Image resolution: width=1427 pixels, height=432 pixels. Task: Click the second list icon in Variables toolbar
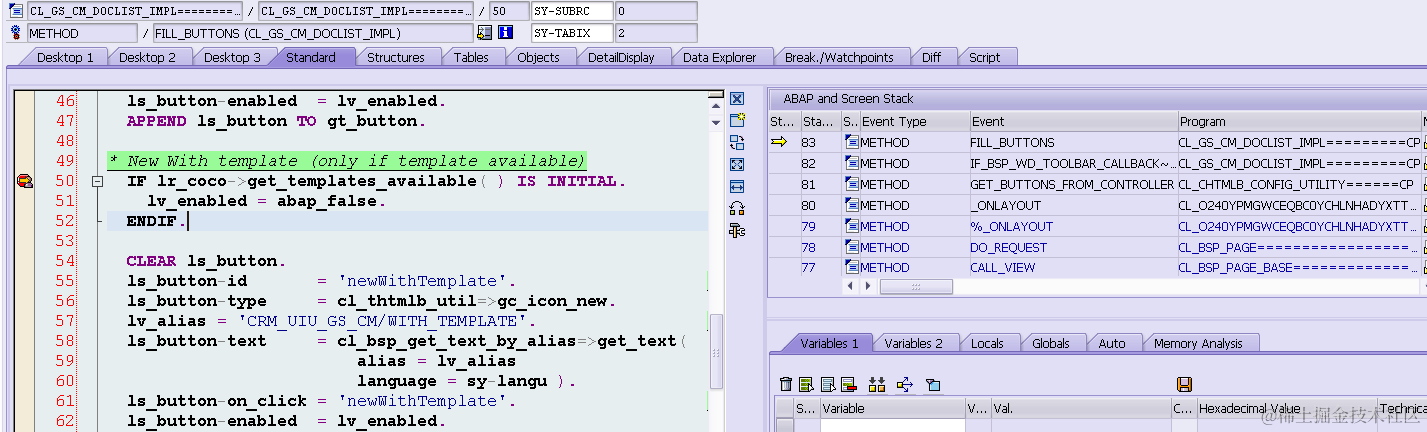click(827, 384)
